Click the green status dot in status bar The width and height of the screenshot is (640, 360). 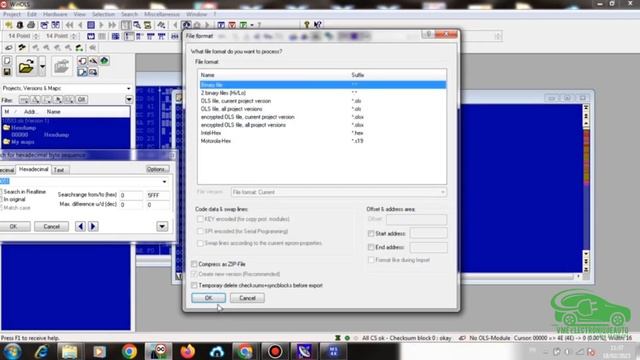(x=347, y=338)
